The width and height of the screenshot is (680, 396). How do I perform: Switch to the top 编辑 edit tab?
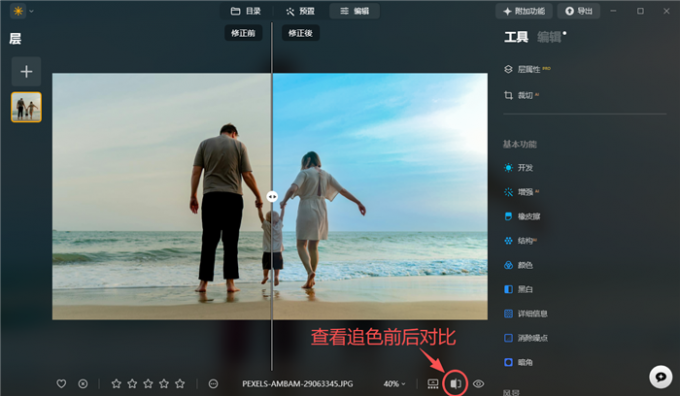coord(354,11)
